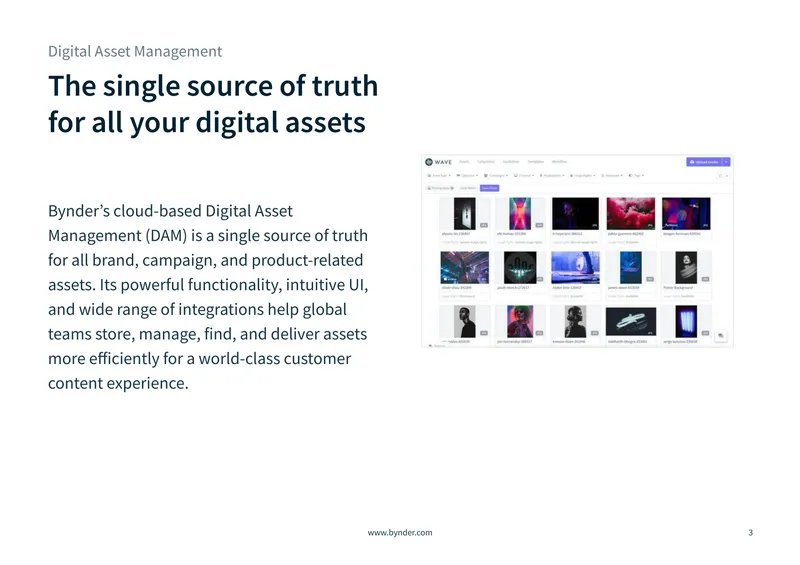This screenshot has height=565, width=800.
Task: Open the blue neon tubes thumbnail
Action: coord(686,322)
